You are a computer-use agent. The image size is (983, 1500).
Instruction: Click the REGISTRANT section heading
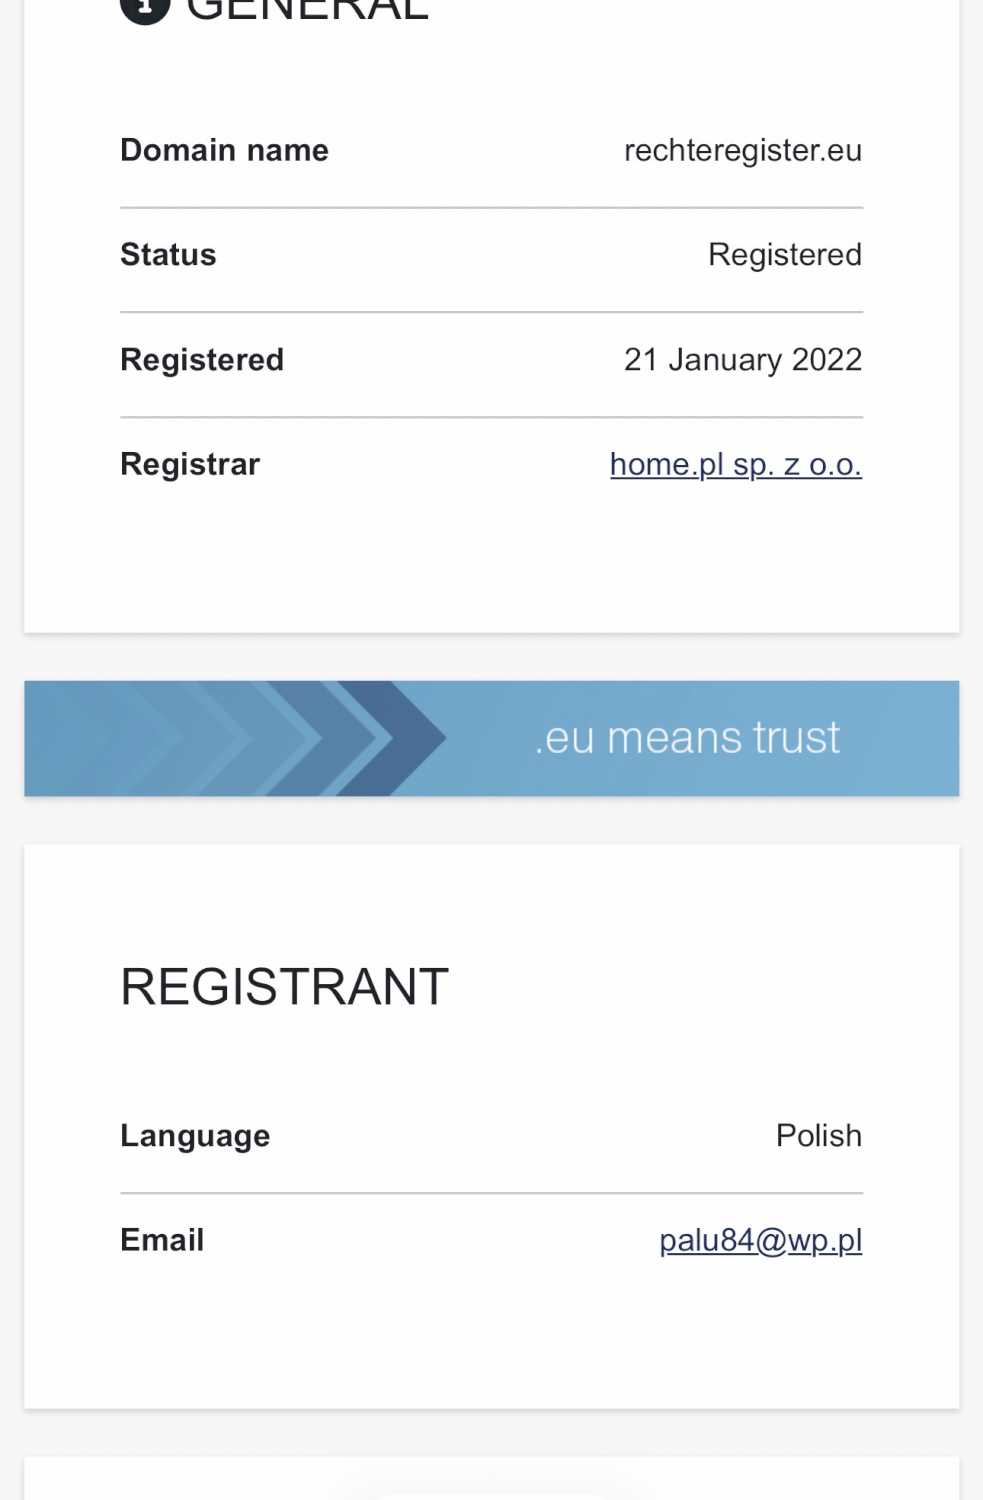click(x=284, y=987)
